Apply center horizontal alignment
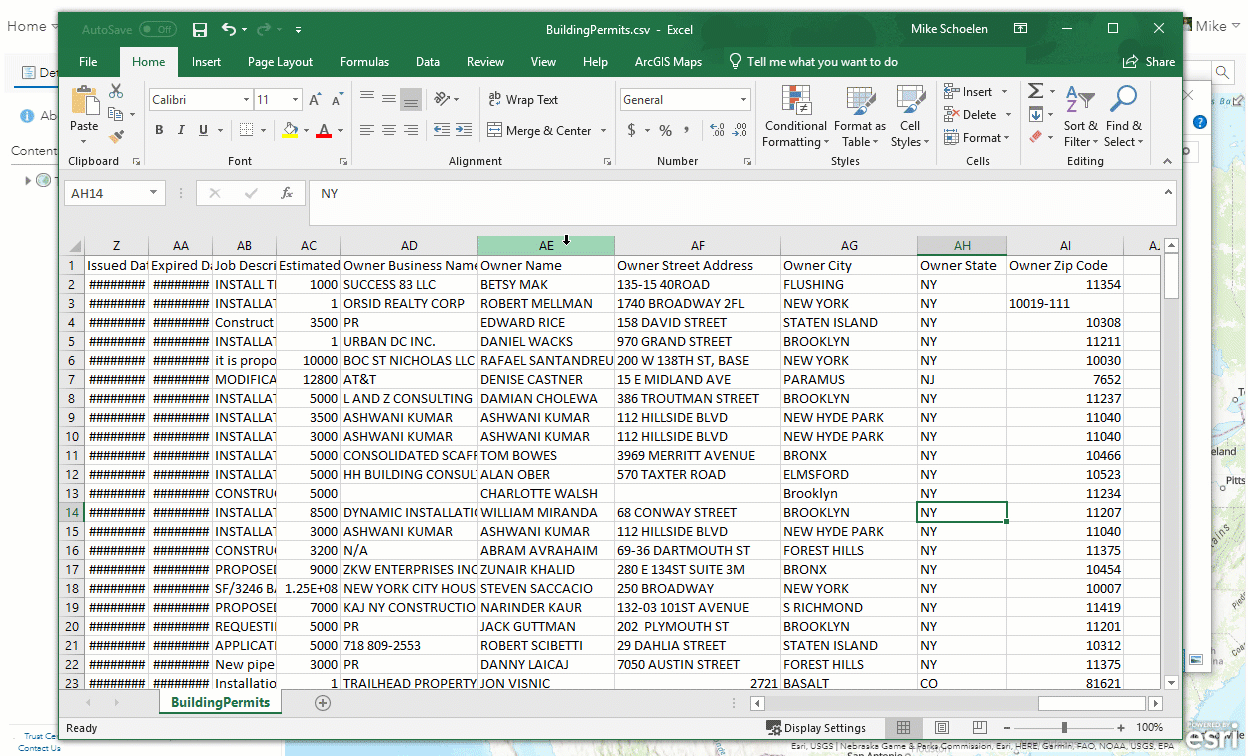Screen dimensions: 1248x756 [388, 131]
